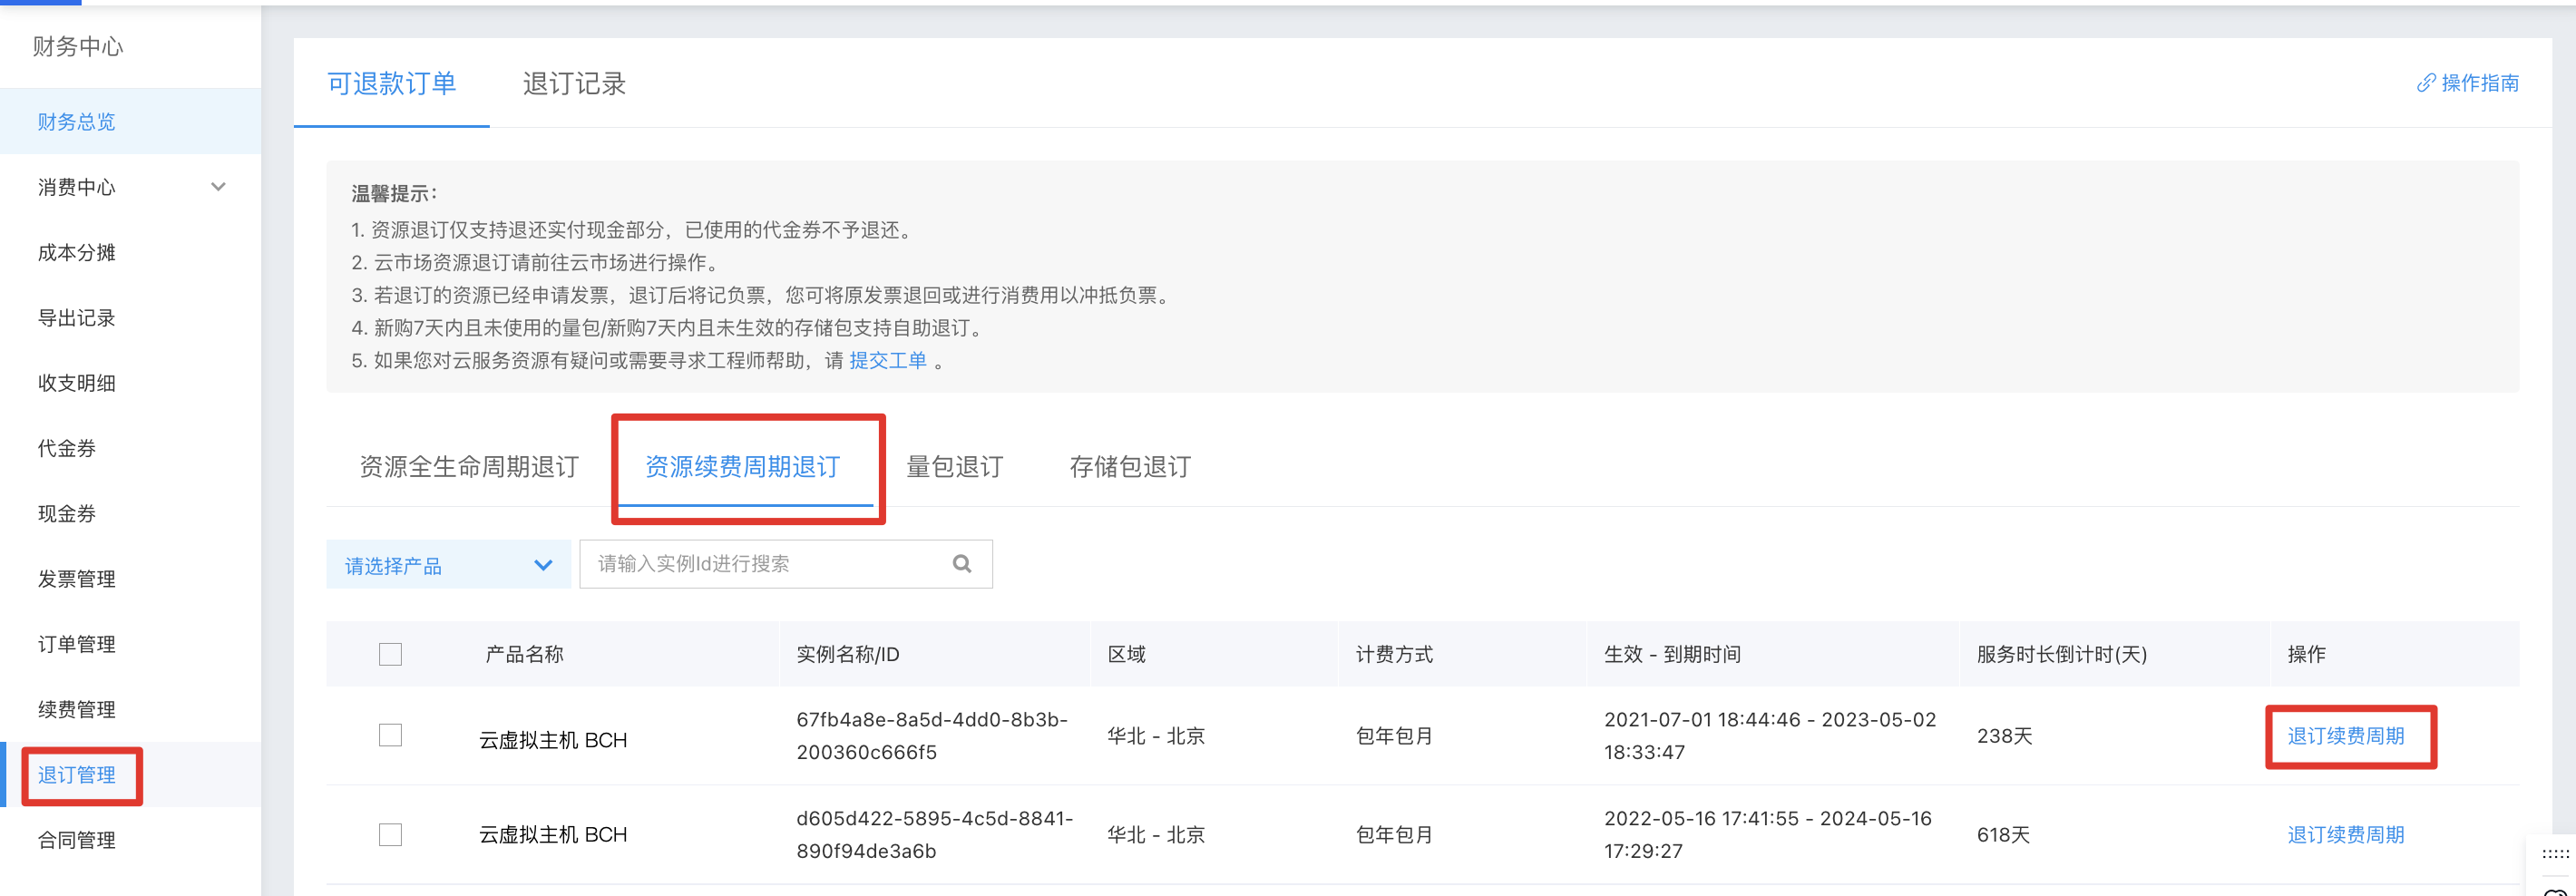The image size is (2576, 896).
Task: Click the 生效 - 到期时间 column header
Action: click(x=1672, y=654)
